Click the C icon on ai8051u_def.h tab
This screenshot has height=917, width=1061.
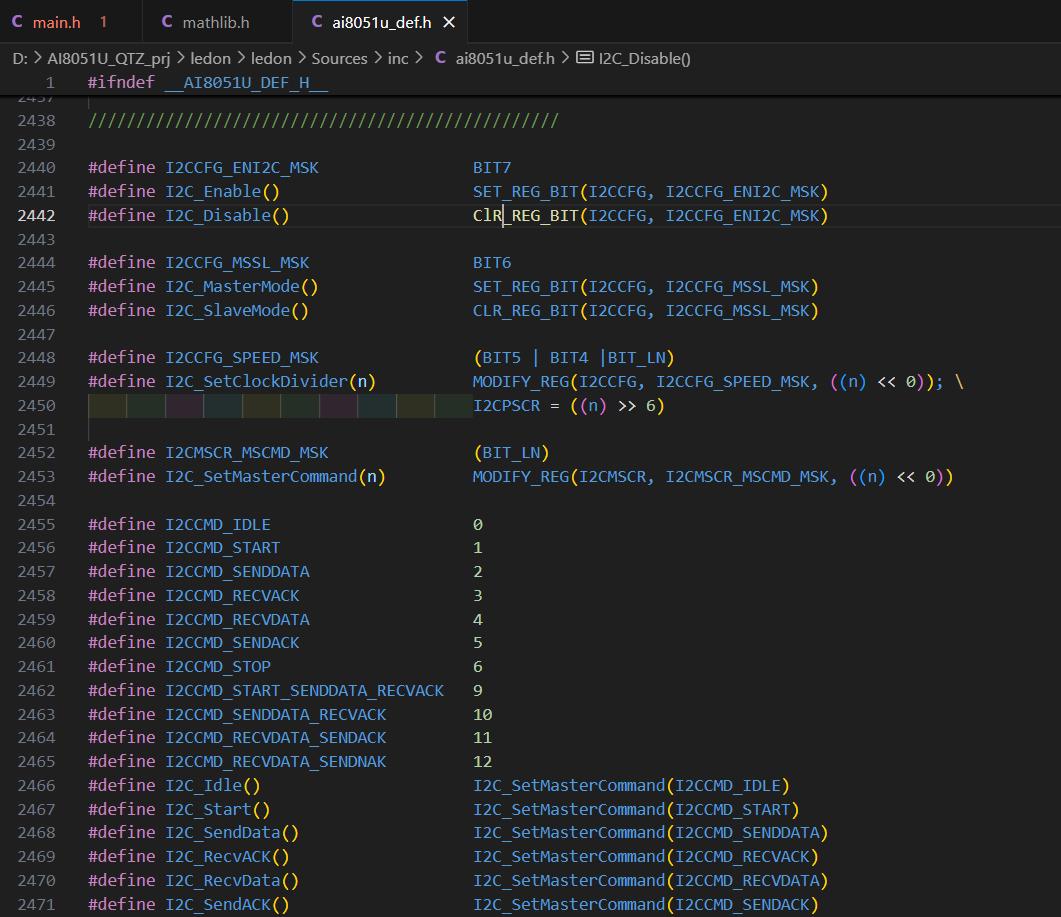tap(317, 22)
